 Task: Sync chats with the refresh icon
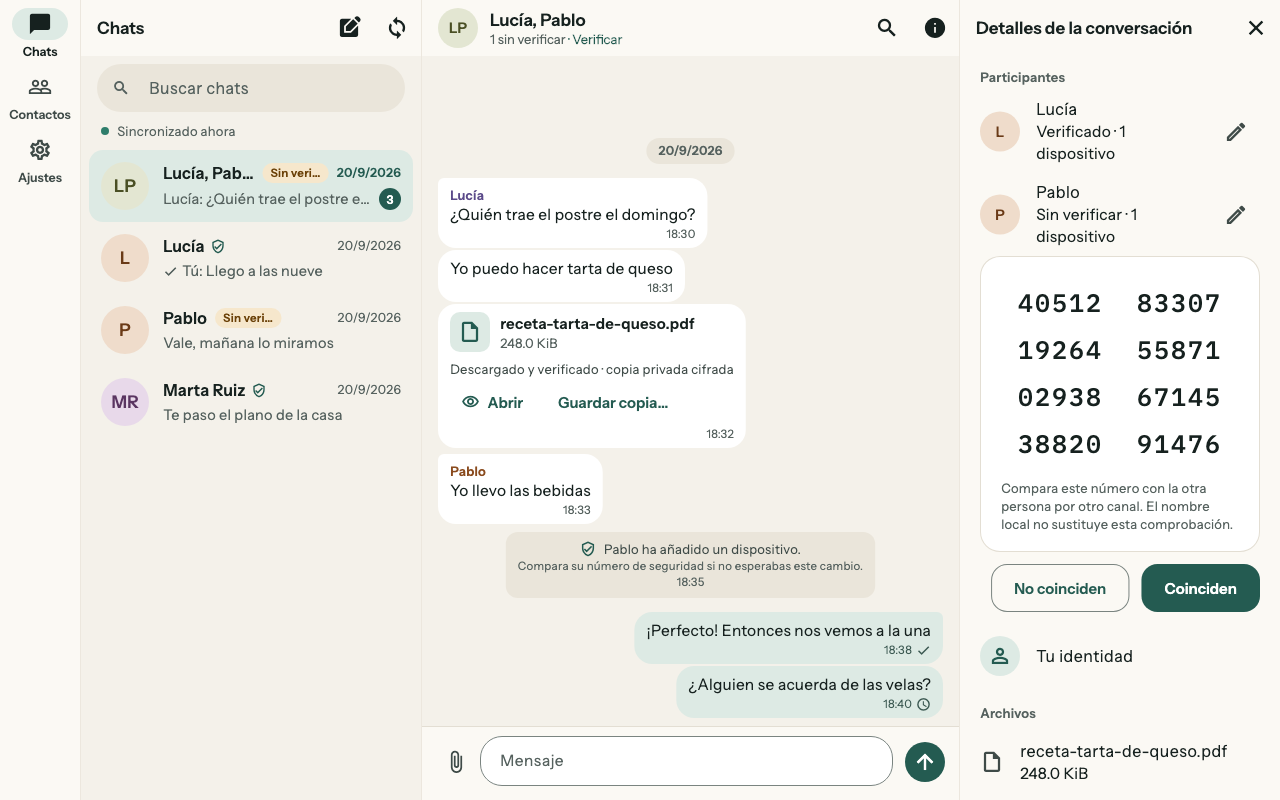pyautogui.click(x=397, y=28)
